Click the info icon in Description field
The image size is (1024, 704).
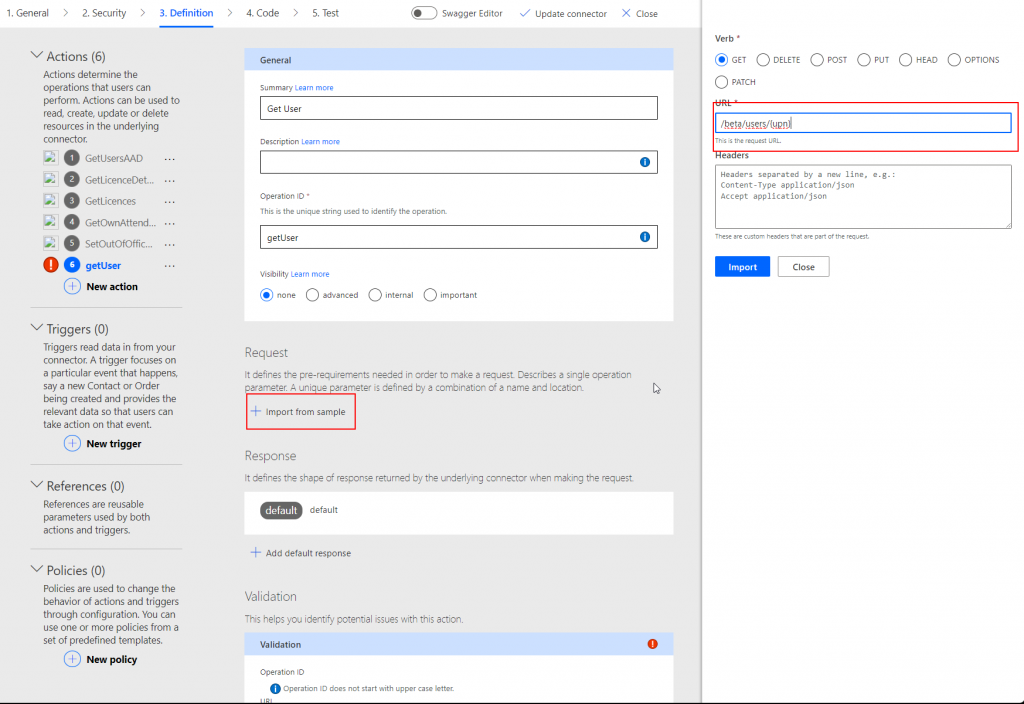(x=645, y=162)
